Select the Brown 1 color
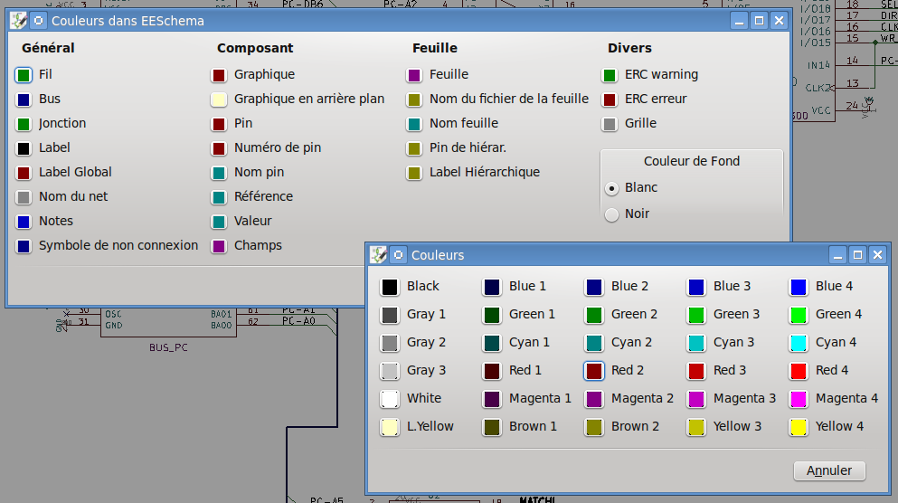898x503 pixels. pyautogui.click(x=492, y=427)
